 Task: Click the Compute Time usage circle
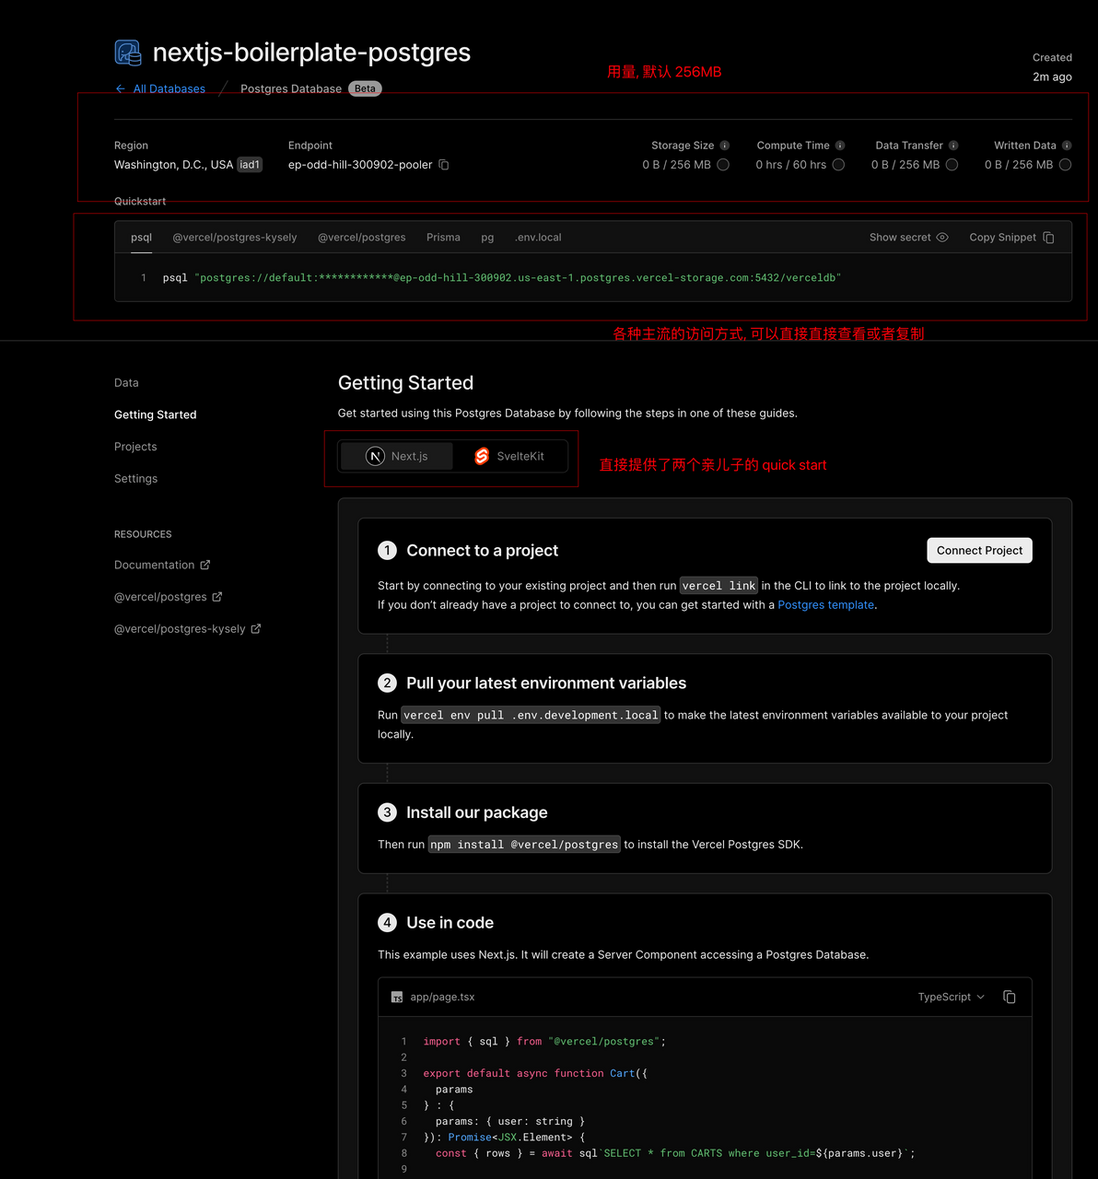[x=839, y=165]
